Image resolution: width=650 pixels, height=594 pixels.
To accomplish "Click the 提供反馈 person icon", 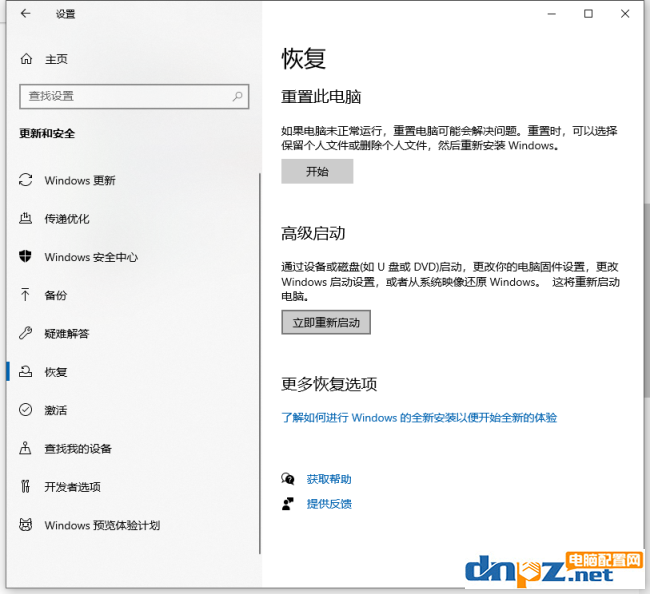I will (x=288, y=504).
